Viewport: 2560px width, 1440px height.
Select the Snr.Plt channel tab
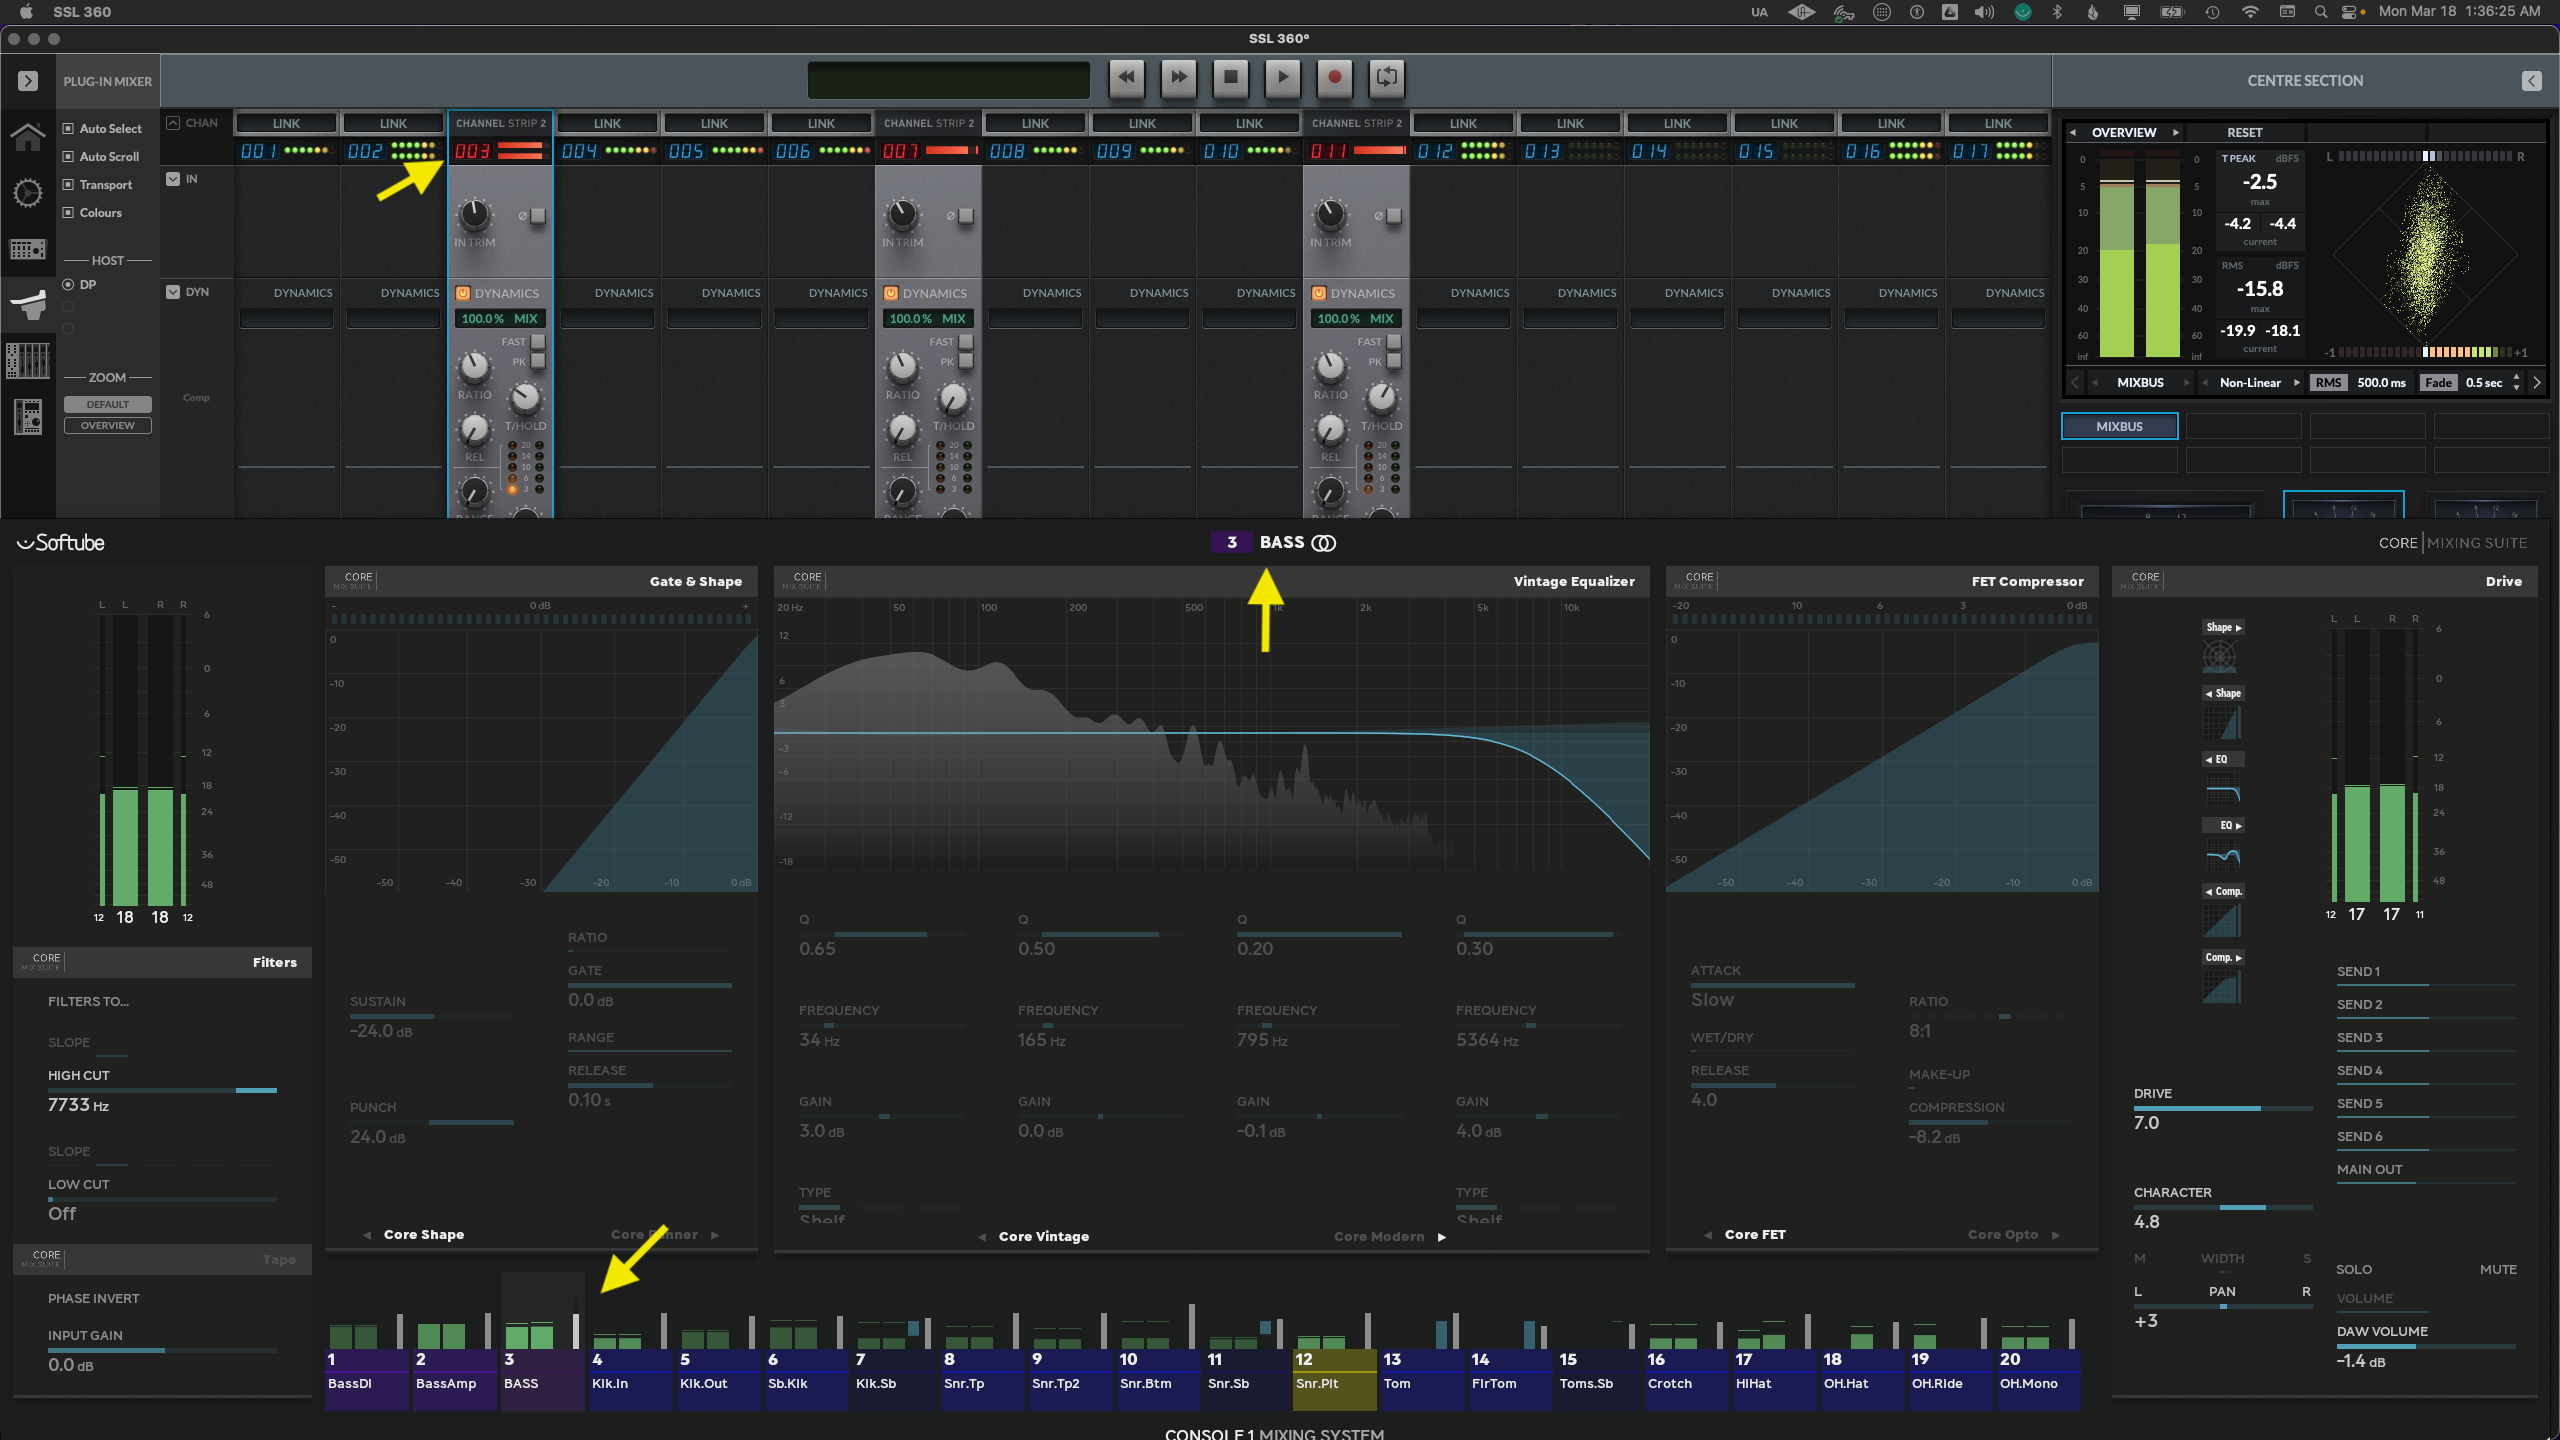tap(1335, 1381)
